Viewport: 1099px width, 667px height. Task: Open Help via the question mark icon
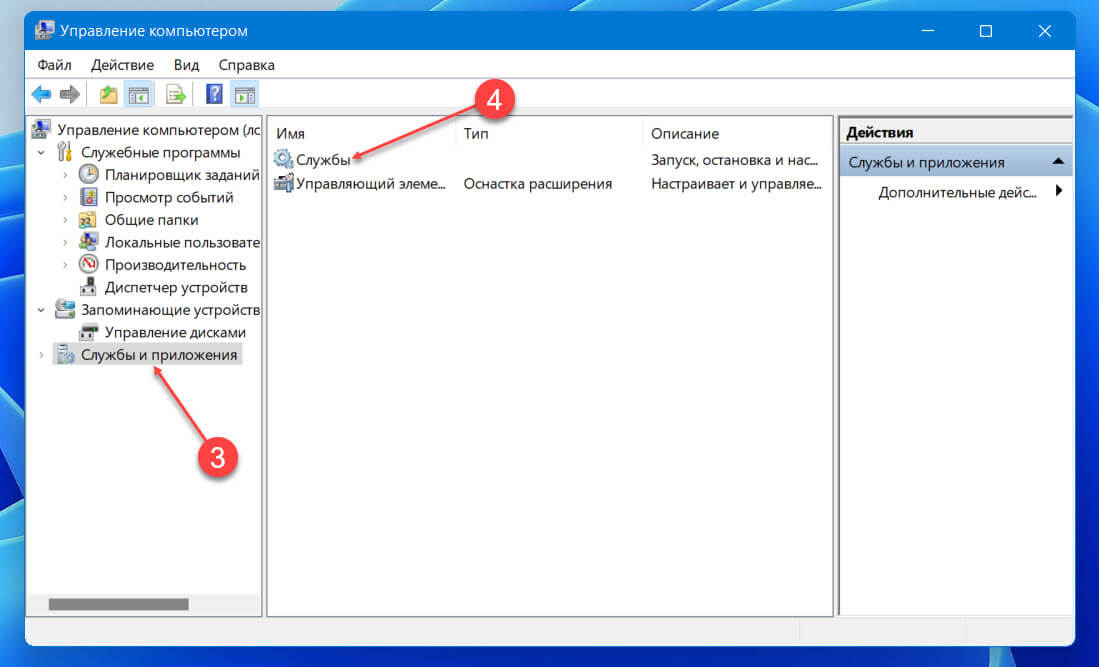coord(214,93)
